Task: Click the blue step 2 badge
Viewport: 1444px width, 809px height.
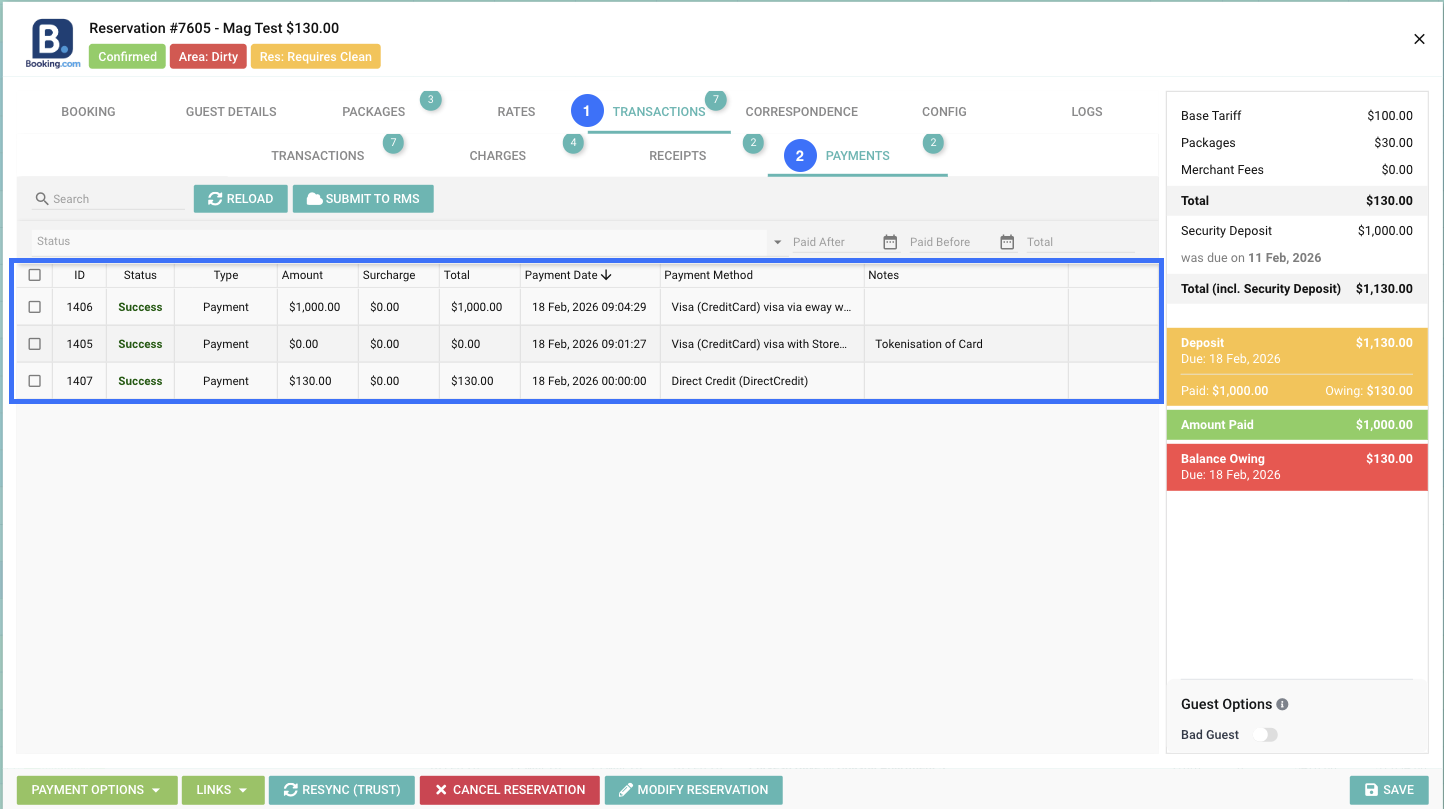Action: (x=800, y=156)
